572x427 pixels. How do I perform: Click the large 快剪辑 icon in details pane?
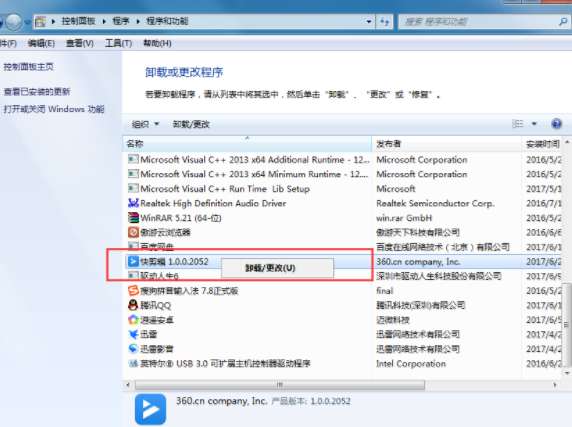pos(150,409)
